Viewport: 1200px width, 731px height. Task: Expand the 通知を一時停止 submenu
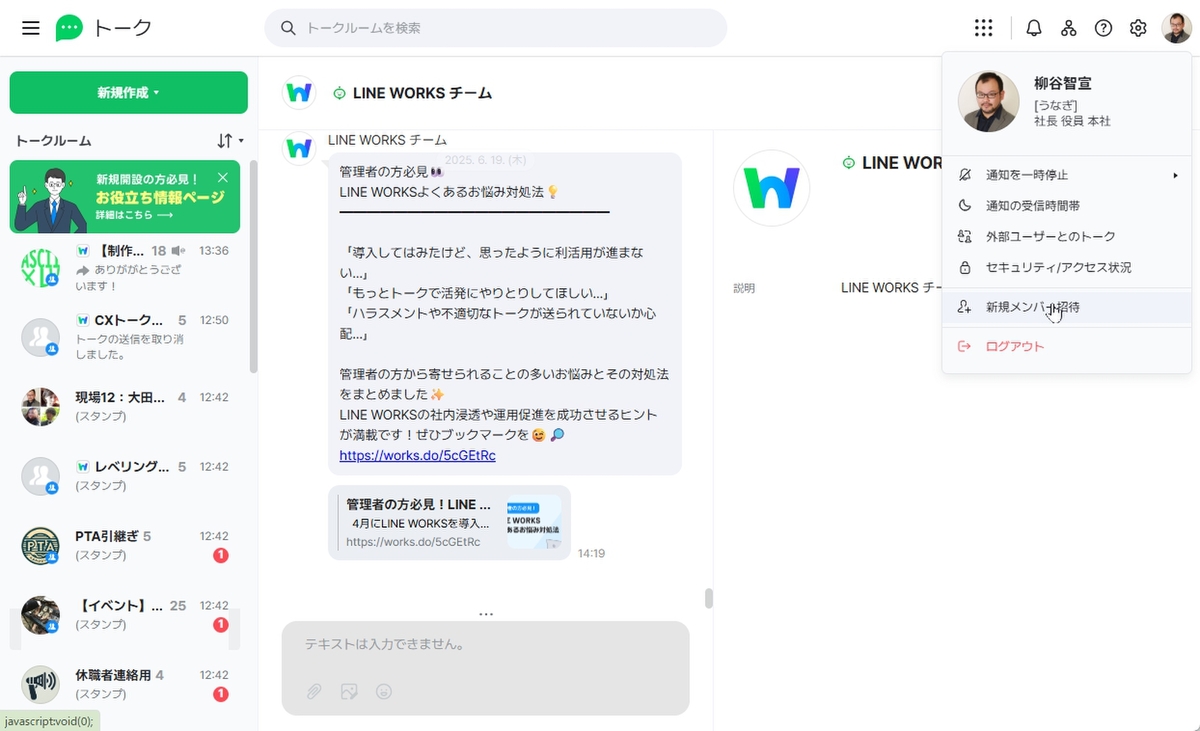tap(1066, 175)
